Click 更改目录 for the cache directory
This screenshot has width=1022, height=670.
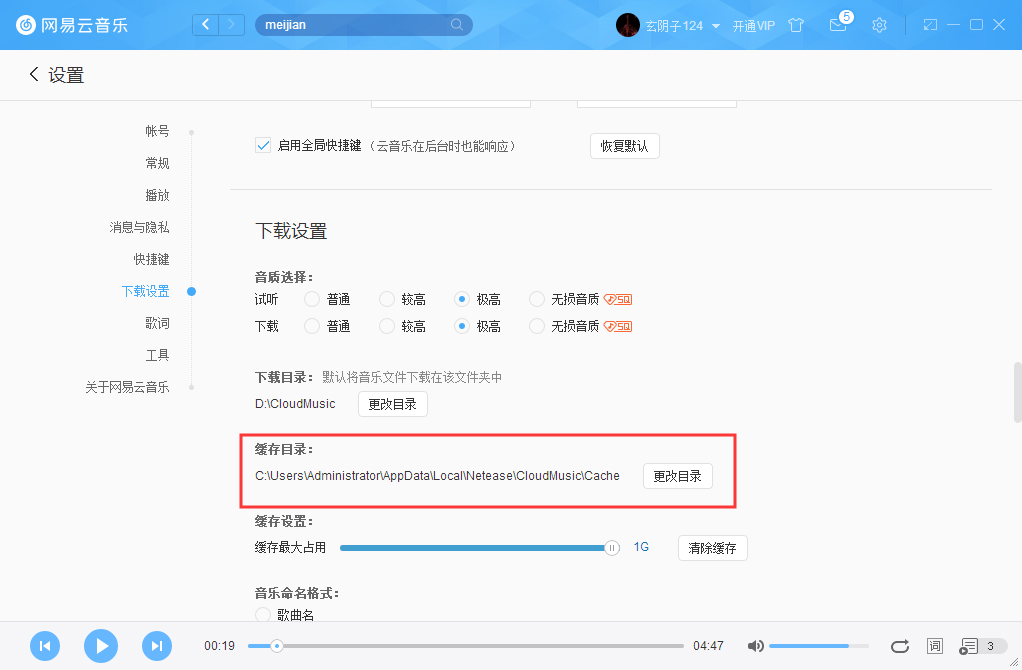click(677, 476)
